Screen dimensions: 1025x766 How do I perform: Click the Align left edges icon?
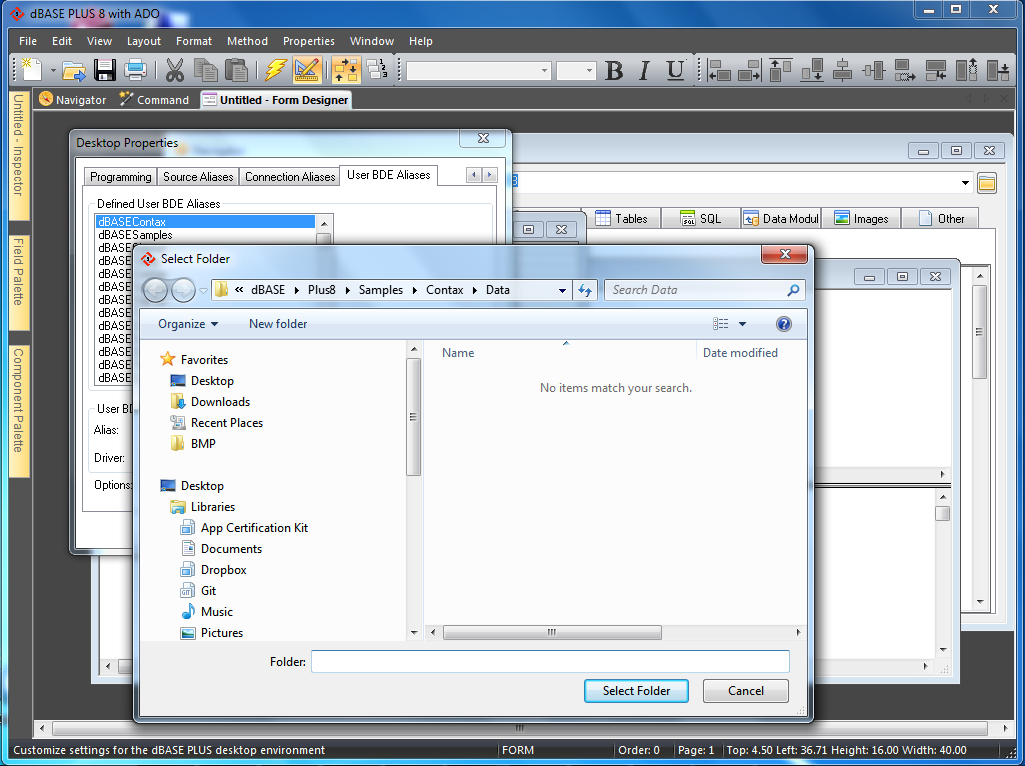(x=719, y=70)
